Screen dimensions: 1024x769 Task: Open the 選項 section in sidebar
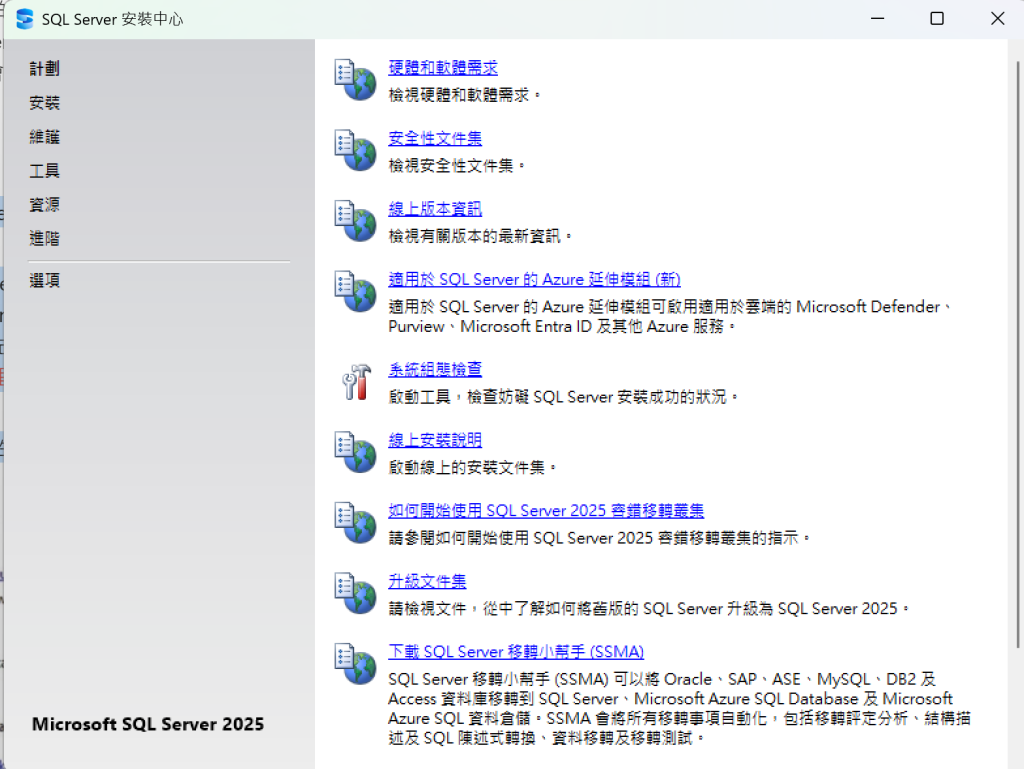point(44,281)
